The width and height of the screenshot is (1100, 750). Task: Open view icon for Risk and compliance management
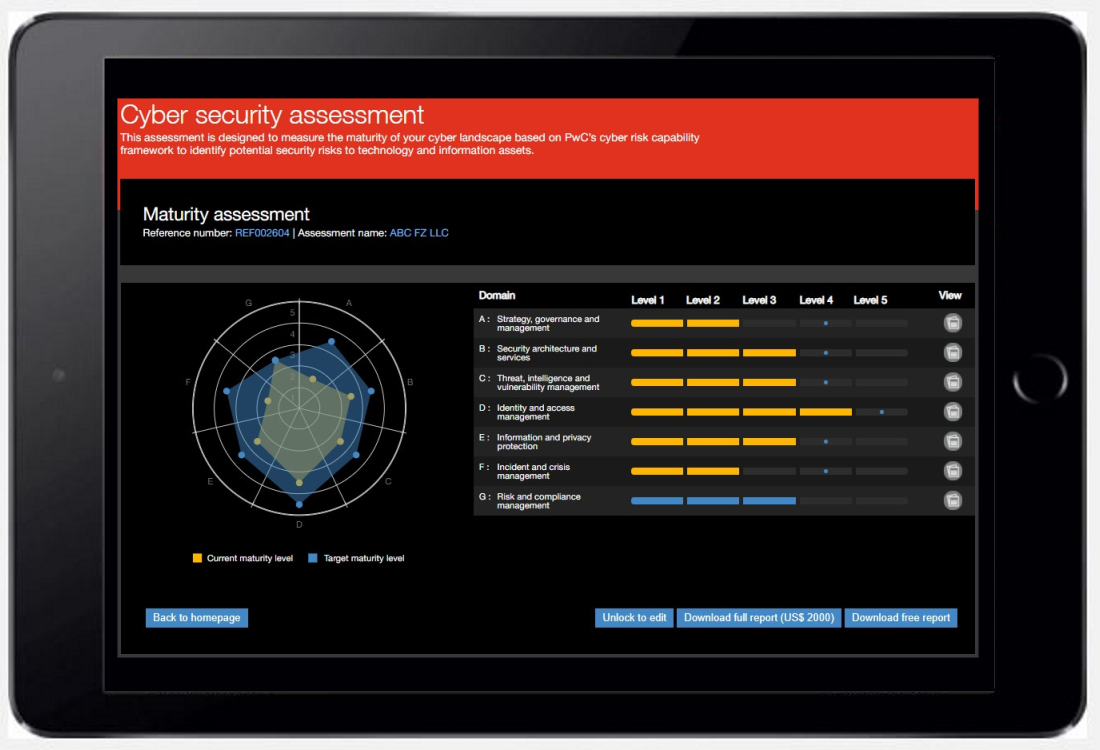click(953, 500)
